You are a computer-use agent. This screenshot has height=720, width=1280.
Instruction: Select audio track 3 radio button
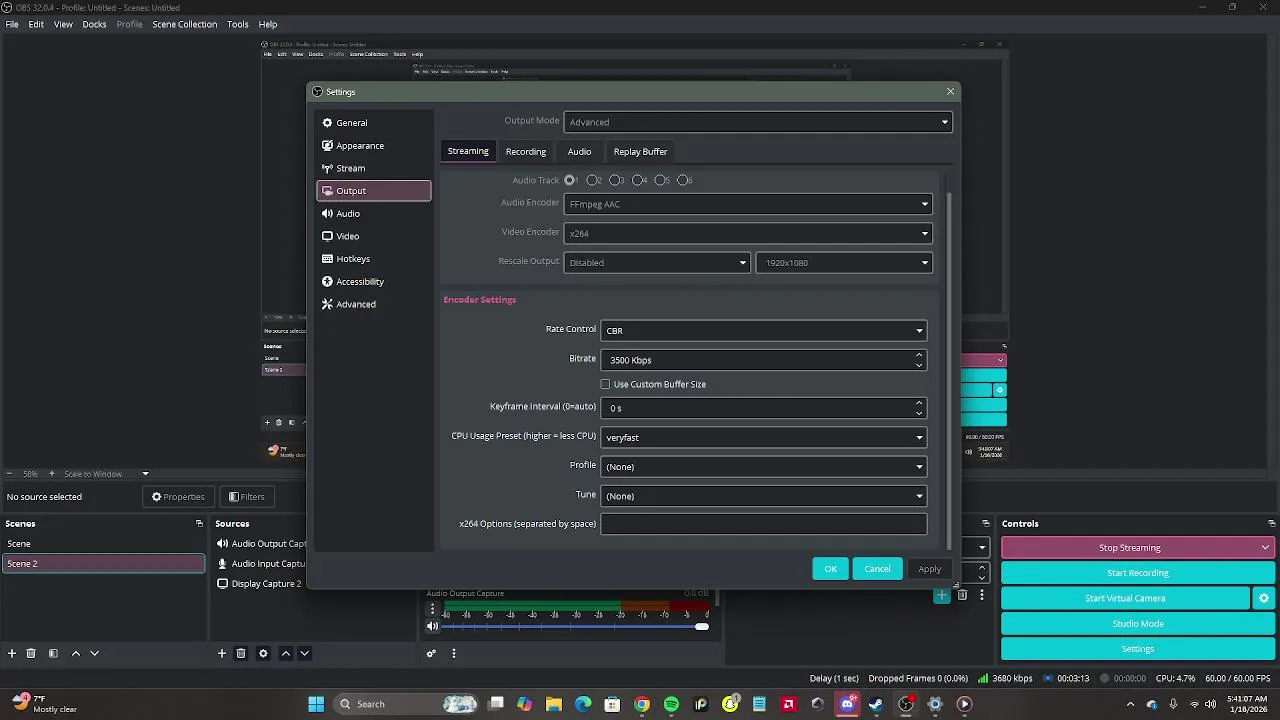click(x=615, y=180)
